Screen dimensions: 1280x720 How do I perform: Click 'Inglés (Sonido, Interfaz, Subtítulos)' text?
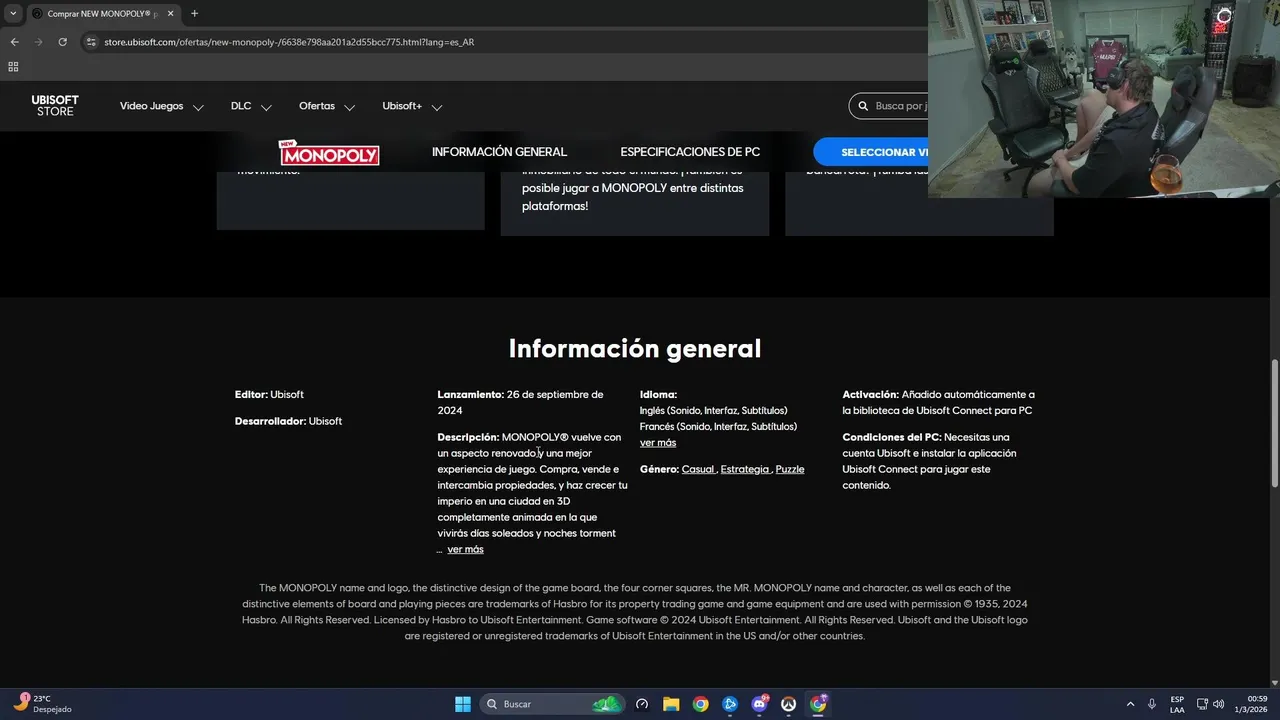(x=713, y=411)
